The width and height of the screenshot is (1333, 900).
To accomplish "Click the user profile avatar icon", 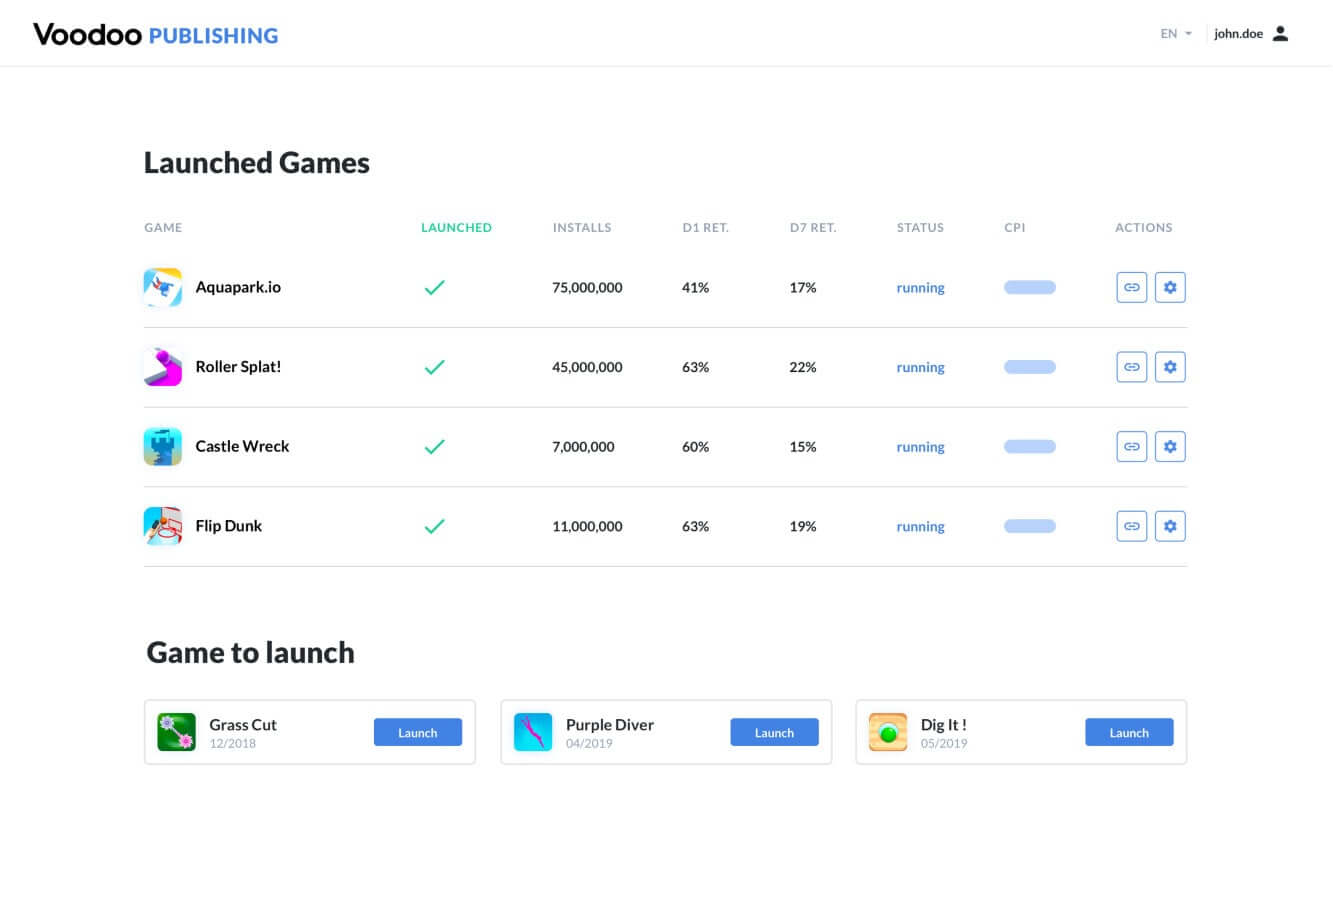I will (x=1281, y=33).
